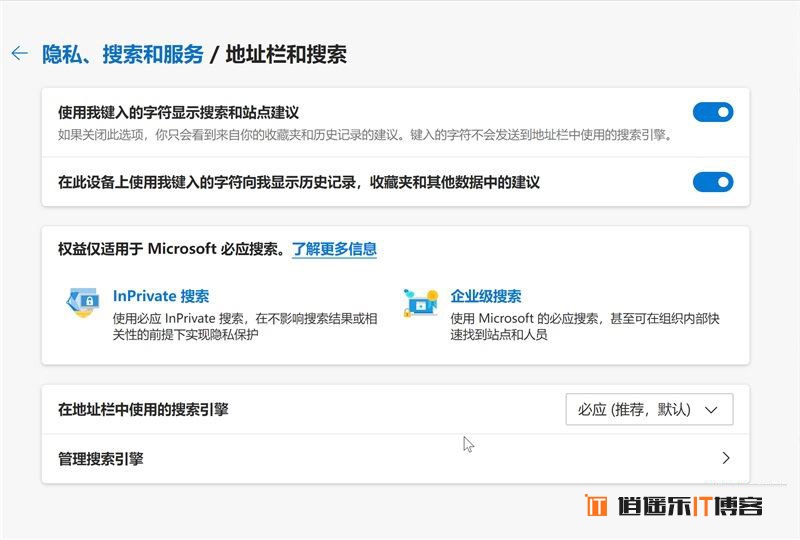Click the InPrivate 搜索 shield icon
800x540 pixels.
tap(83, 302)
